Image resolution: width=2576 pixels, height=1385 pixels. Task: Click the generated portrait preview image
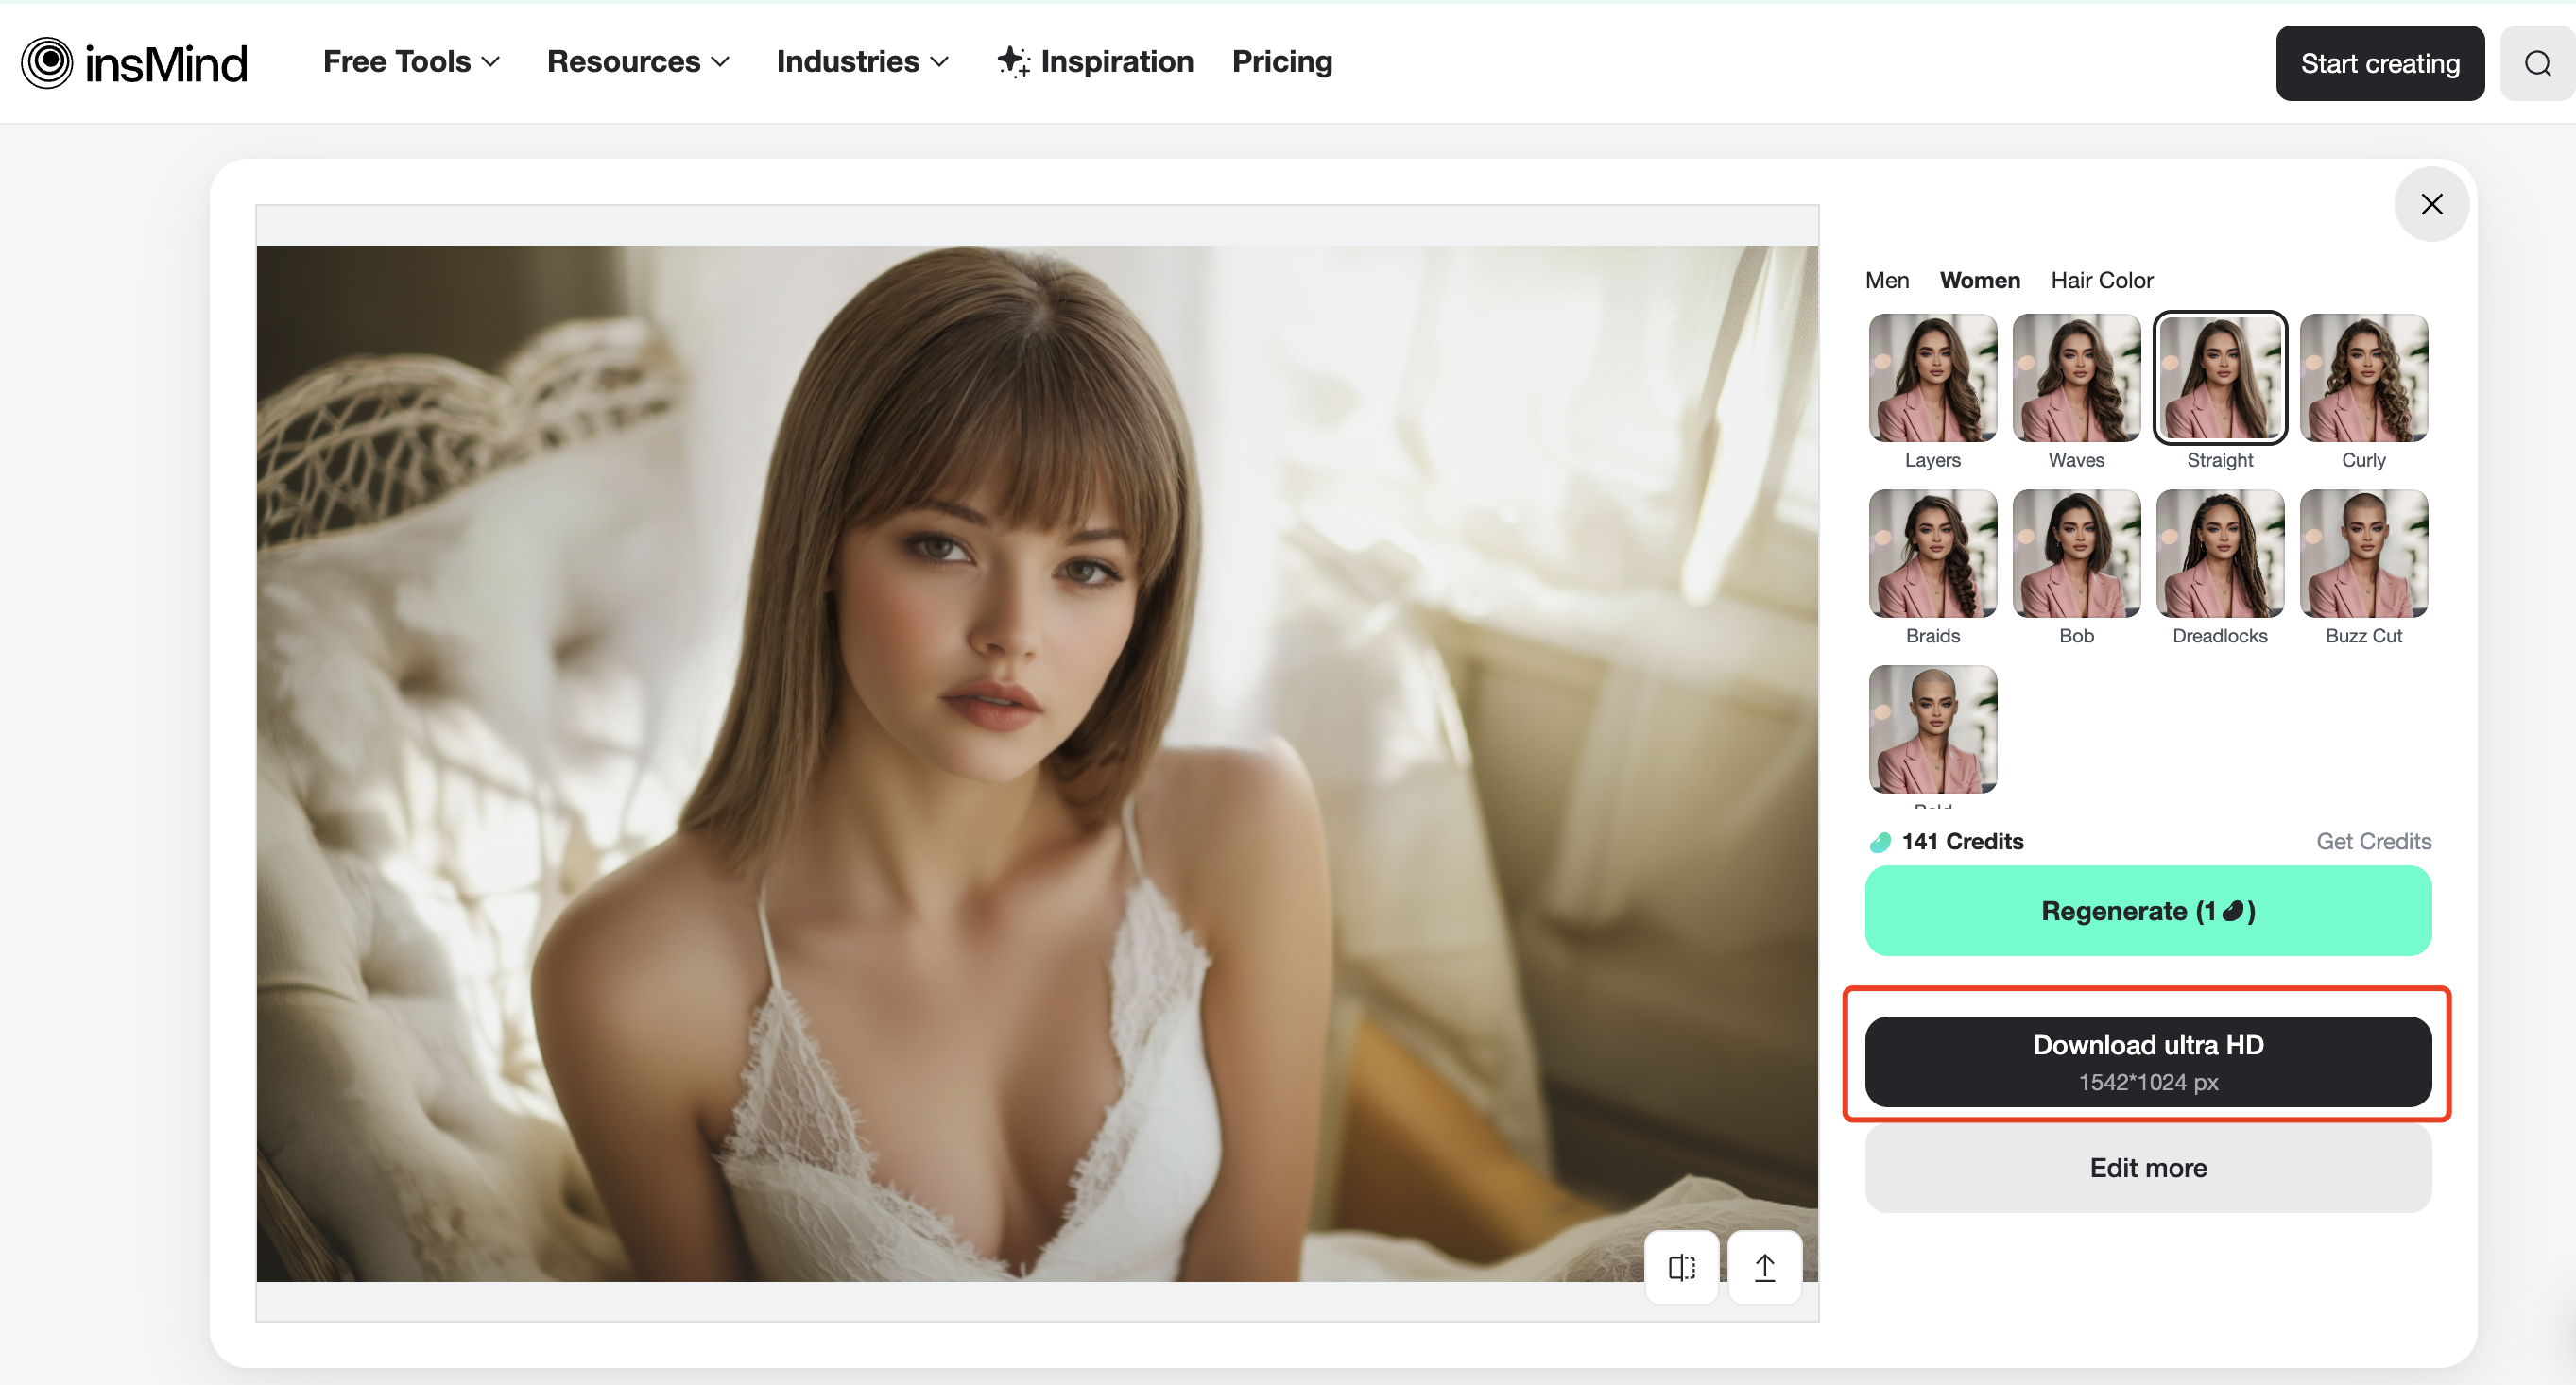pos(1037,764)
